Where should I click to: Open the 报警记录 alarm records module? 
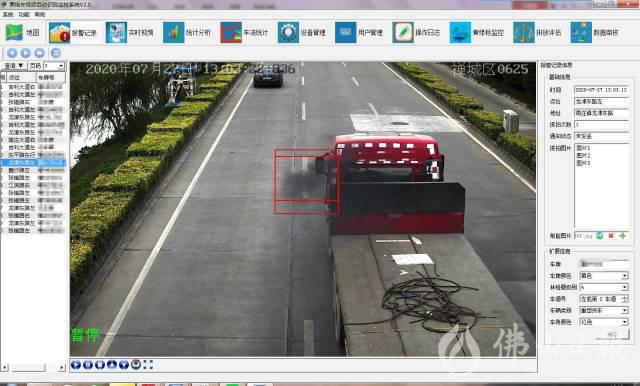pyautogui.click(x=73, y=33)
